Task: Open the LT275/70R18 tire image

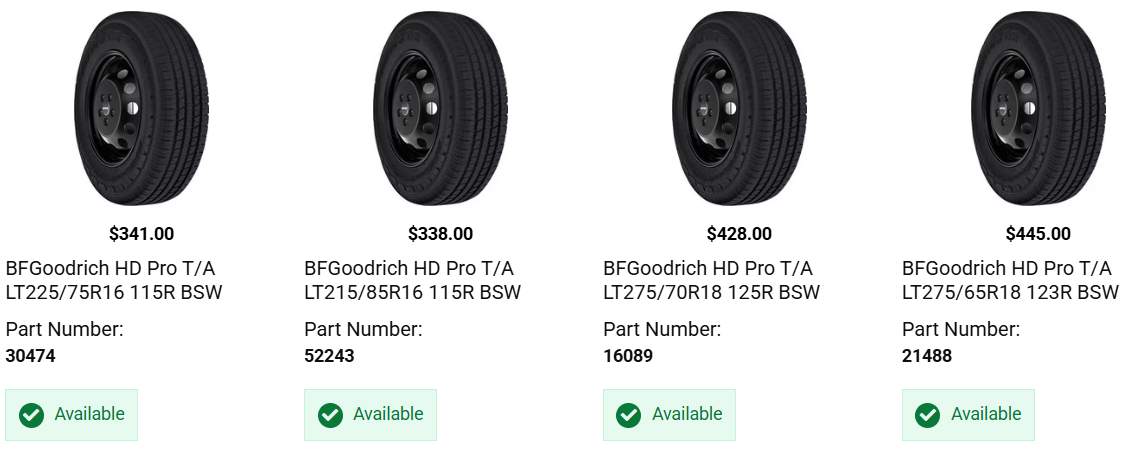Action: tap(739, 108)
